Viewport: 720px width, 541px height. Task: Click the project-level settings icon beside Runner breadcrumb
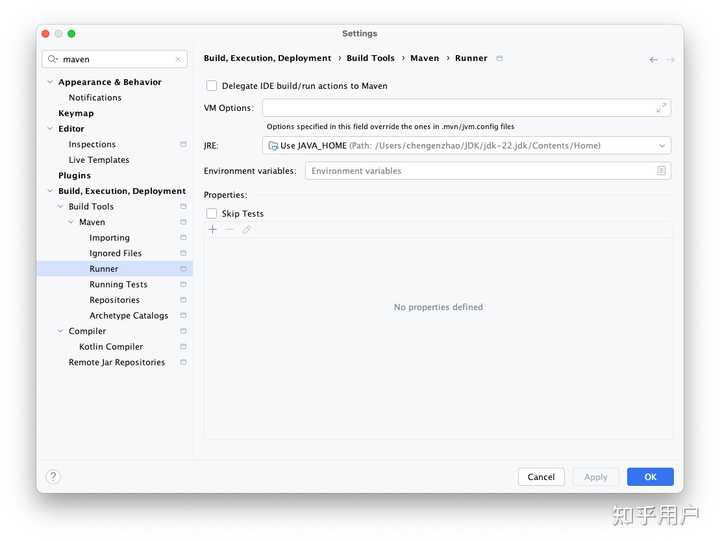(x=500, y=58)
